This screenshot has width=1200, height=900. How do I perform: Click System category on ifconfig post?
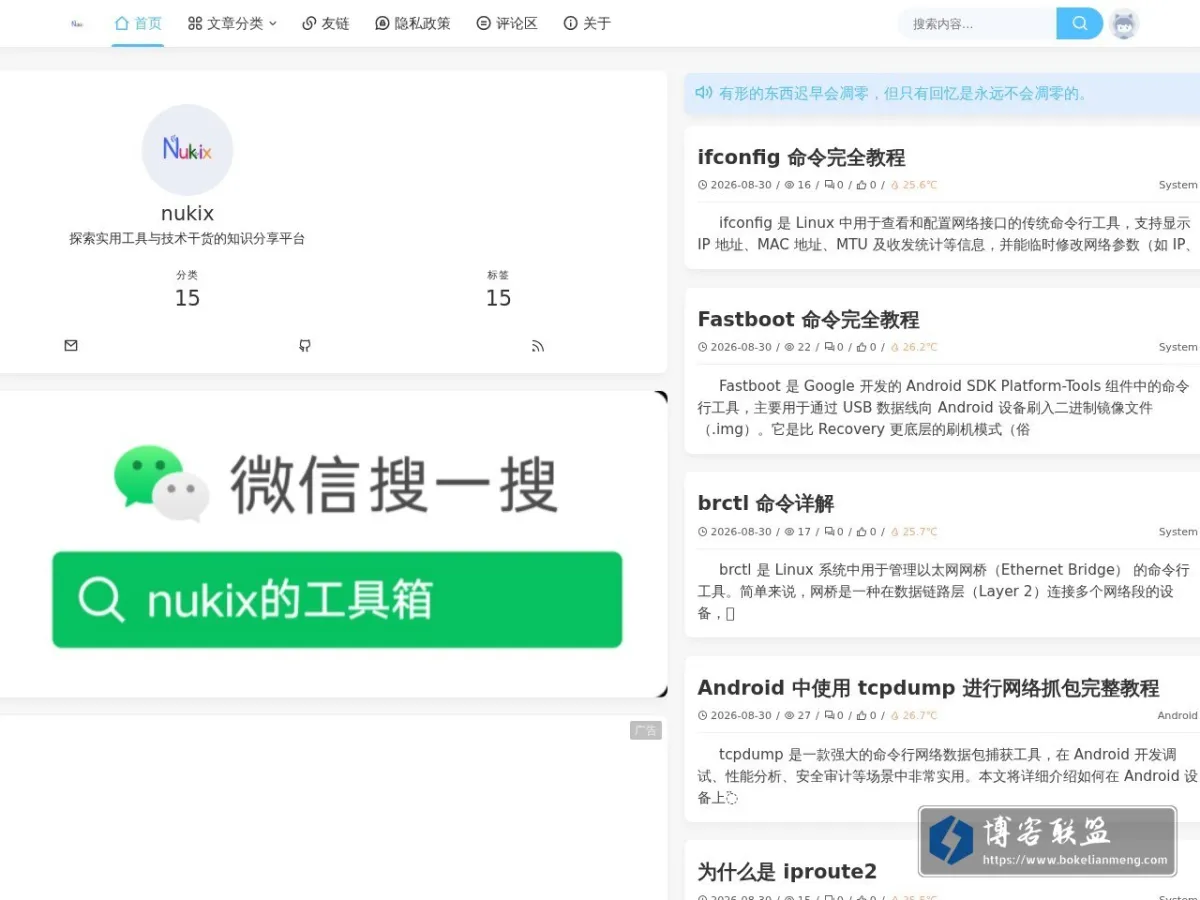[x=1178, y=185]
